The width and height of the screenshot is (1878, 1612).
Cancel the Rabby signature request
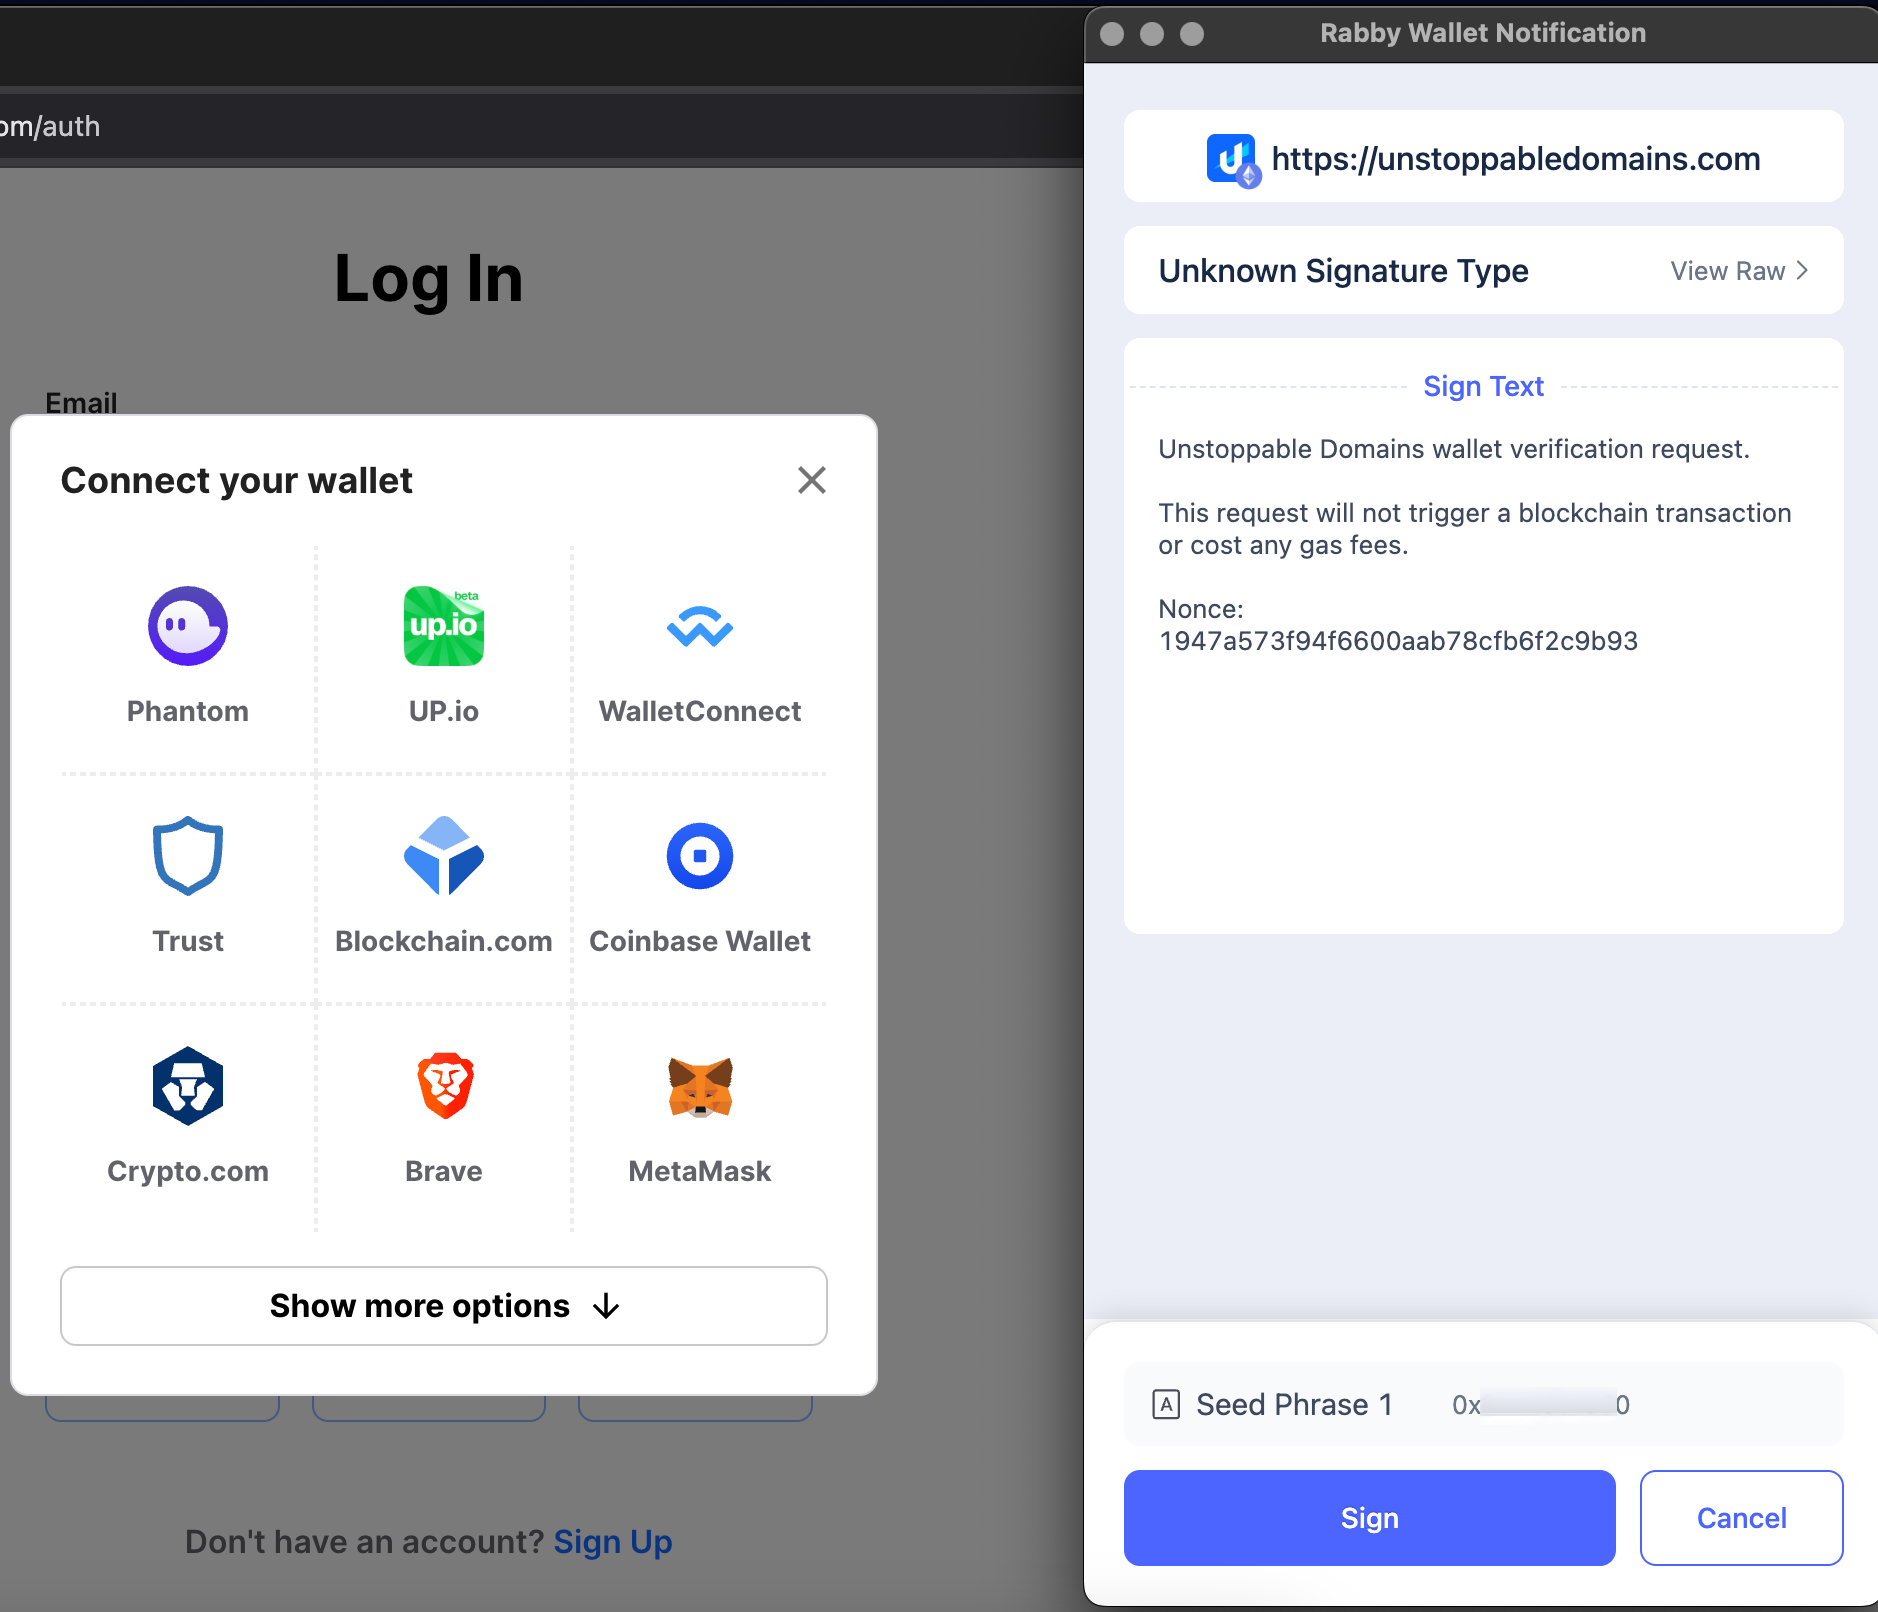tap(1741, 1518)
